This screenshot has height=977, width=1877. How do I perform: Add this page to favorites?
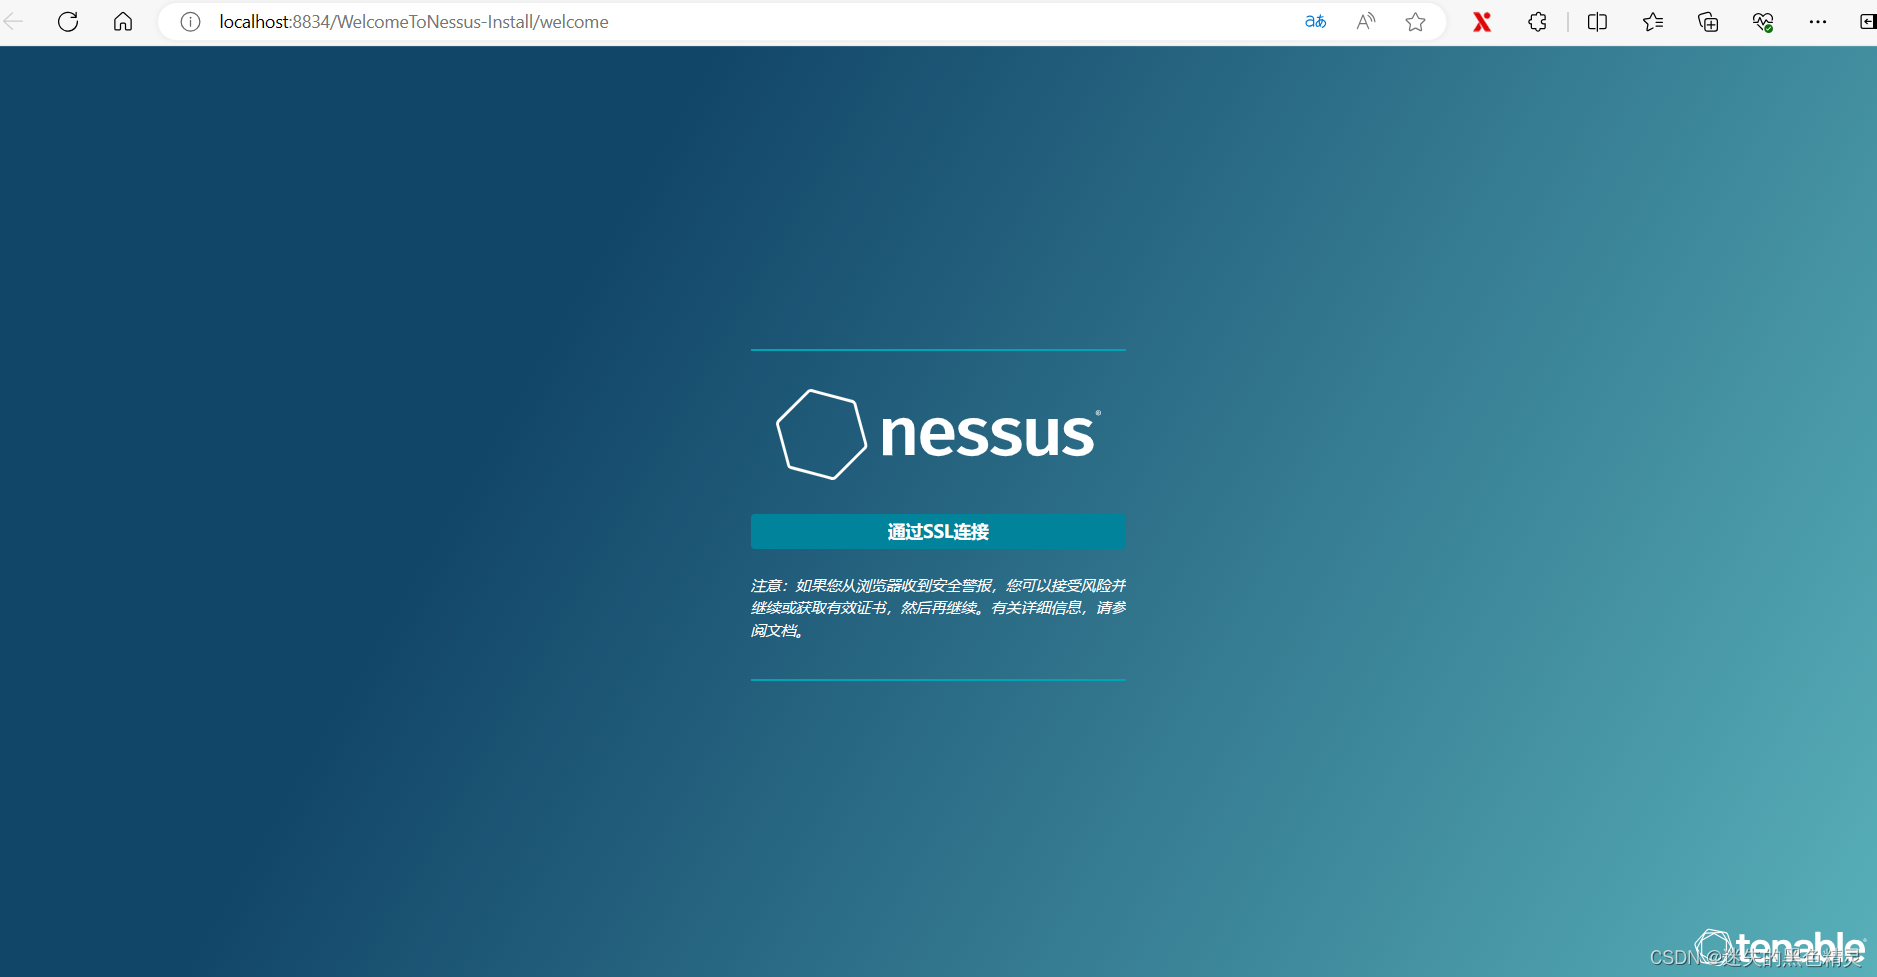1415,22
